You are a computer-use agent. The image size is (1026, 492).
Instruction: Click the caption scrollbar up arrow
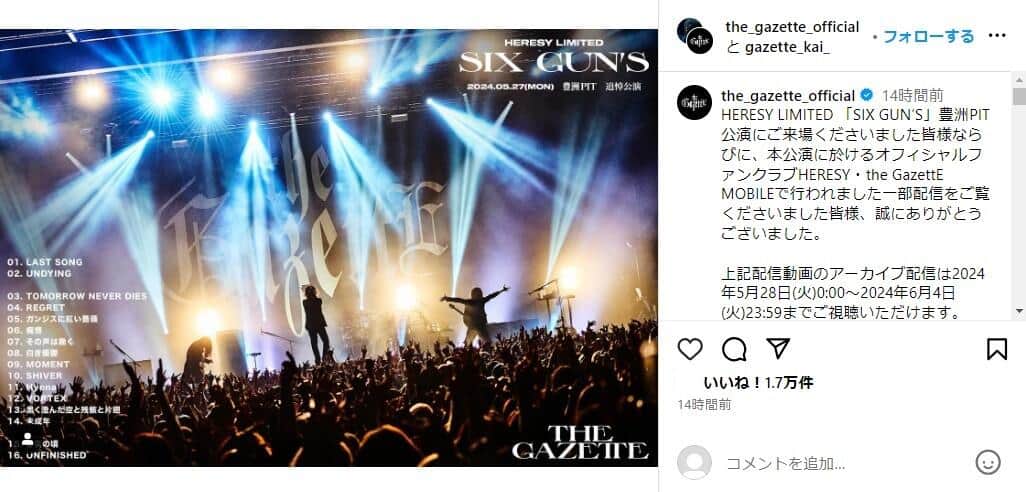tap(1019, 79)
